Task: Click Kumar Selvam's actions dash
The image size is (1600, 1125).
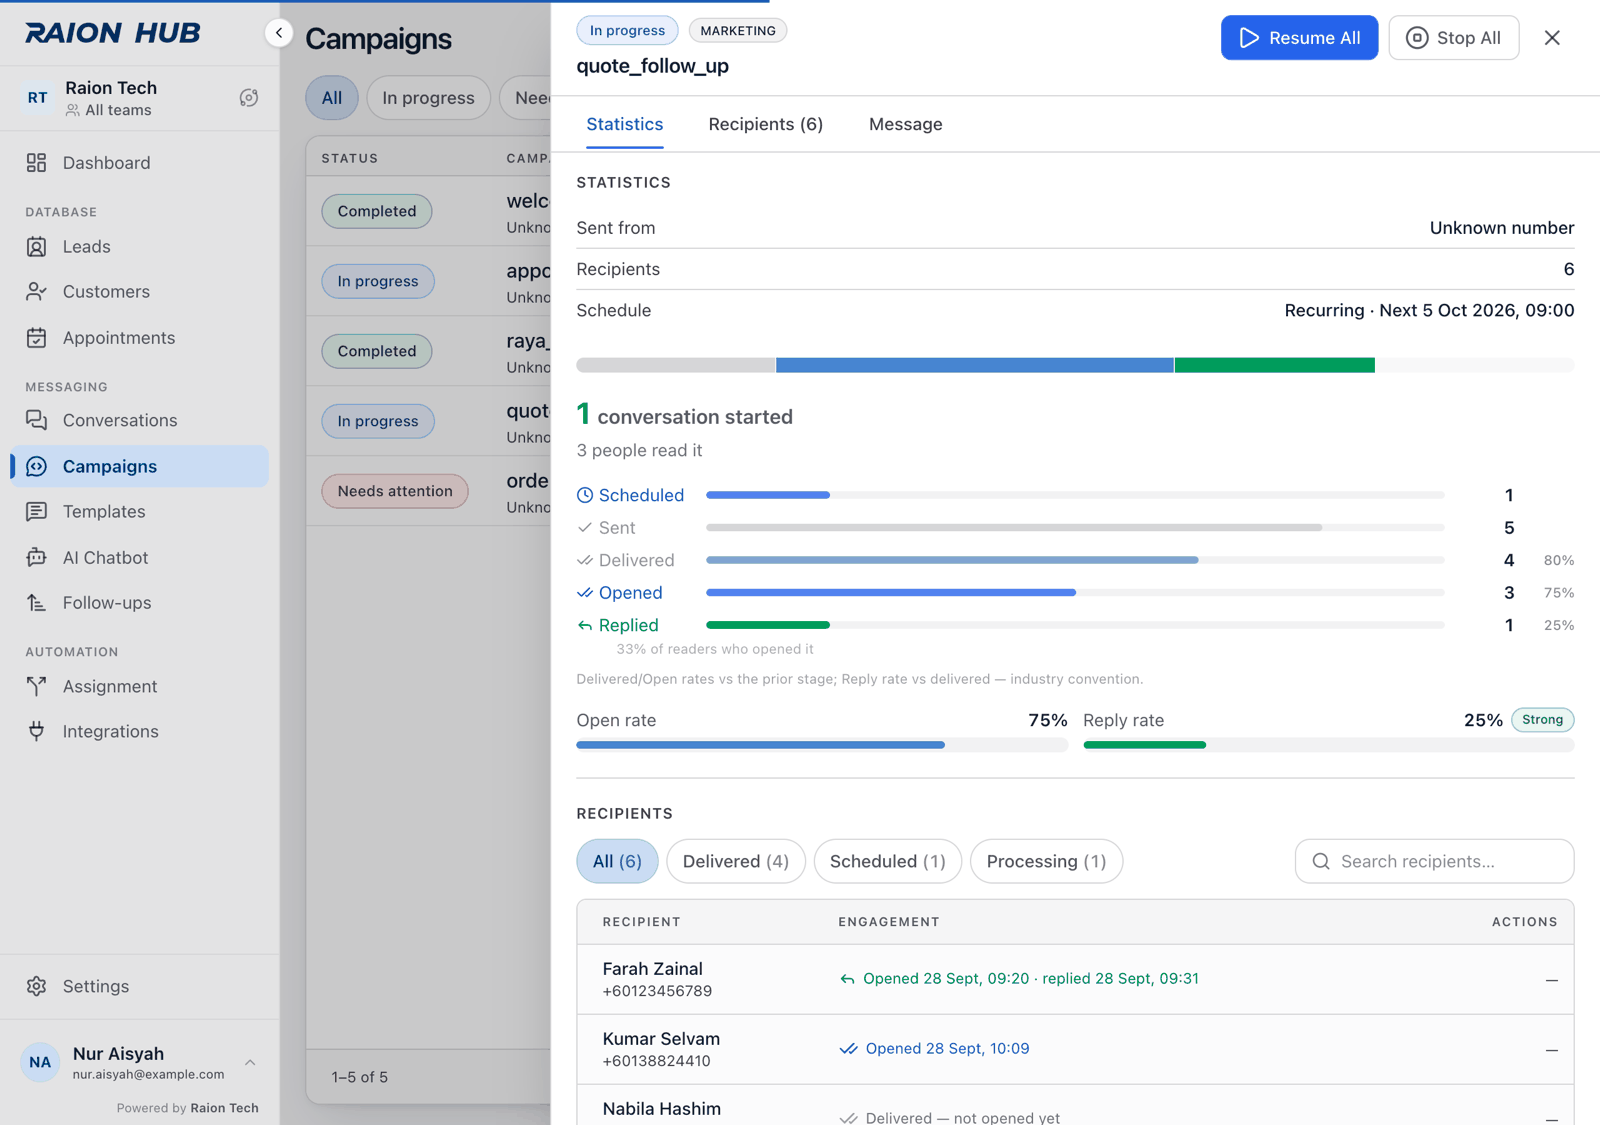Action: pyautogui.click(x=1551, y=1050)
